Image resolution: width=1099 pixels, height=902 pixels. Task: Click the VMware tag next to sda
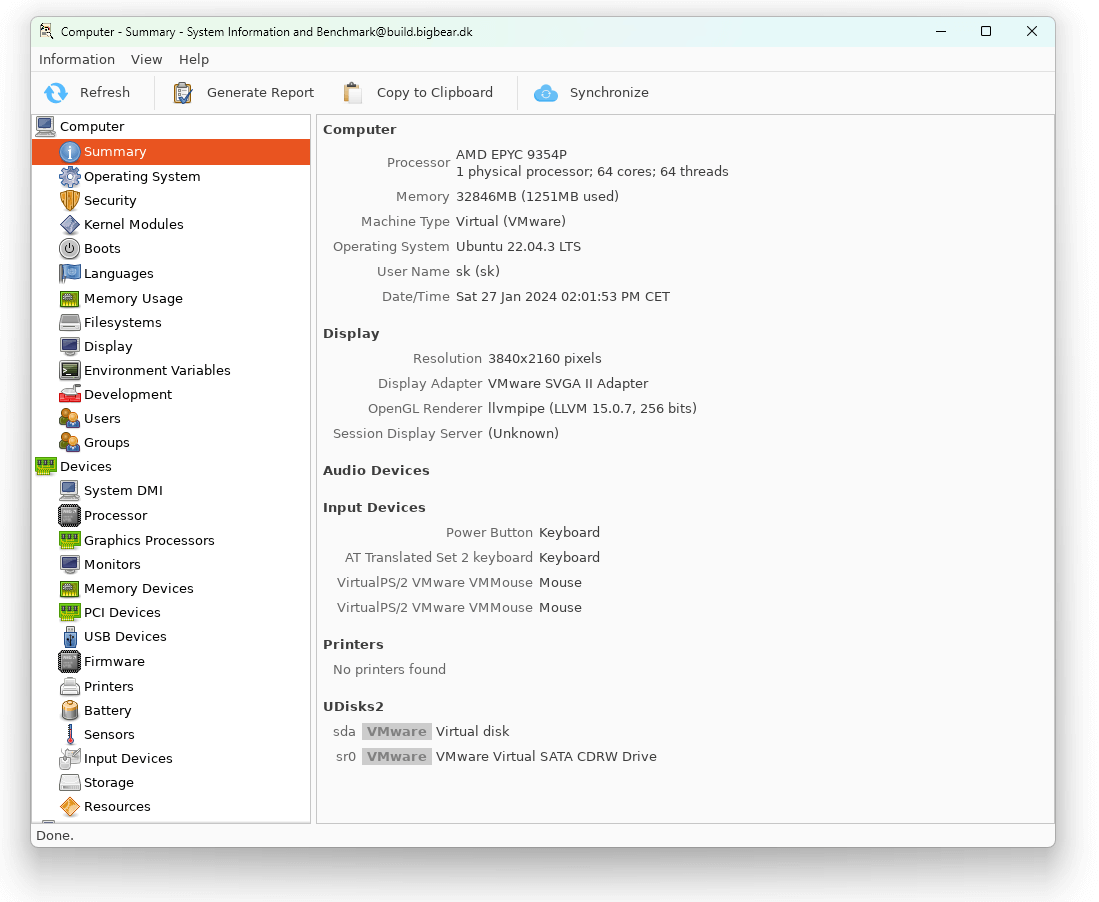coord(397,732)
